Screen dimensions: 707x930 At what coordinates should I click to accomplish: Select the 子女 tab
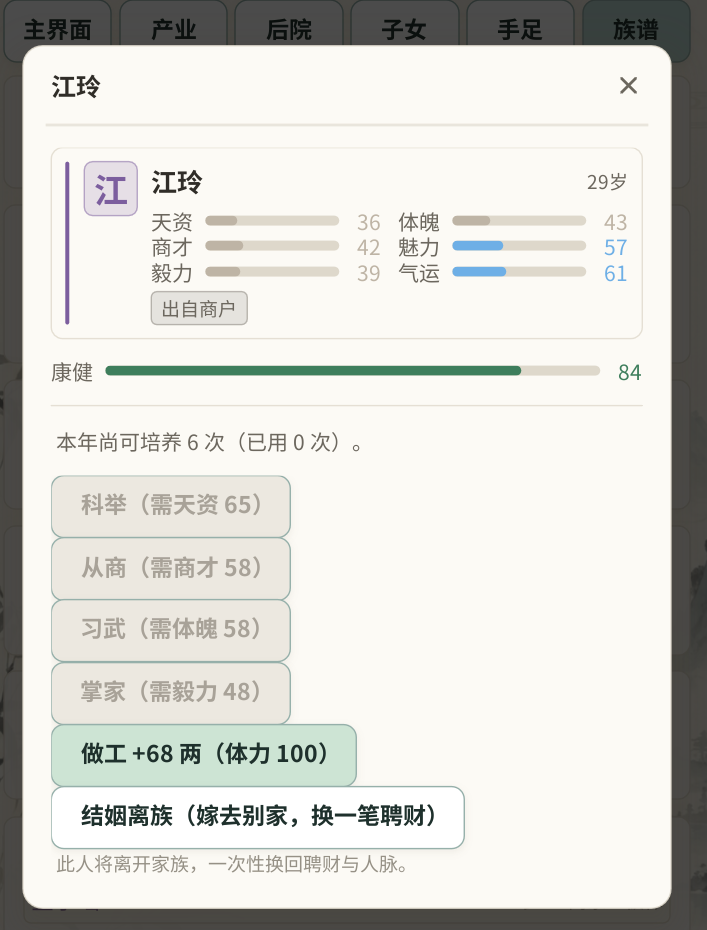(x=405, y=30)
